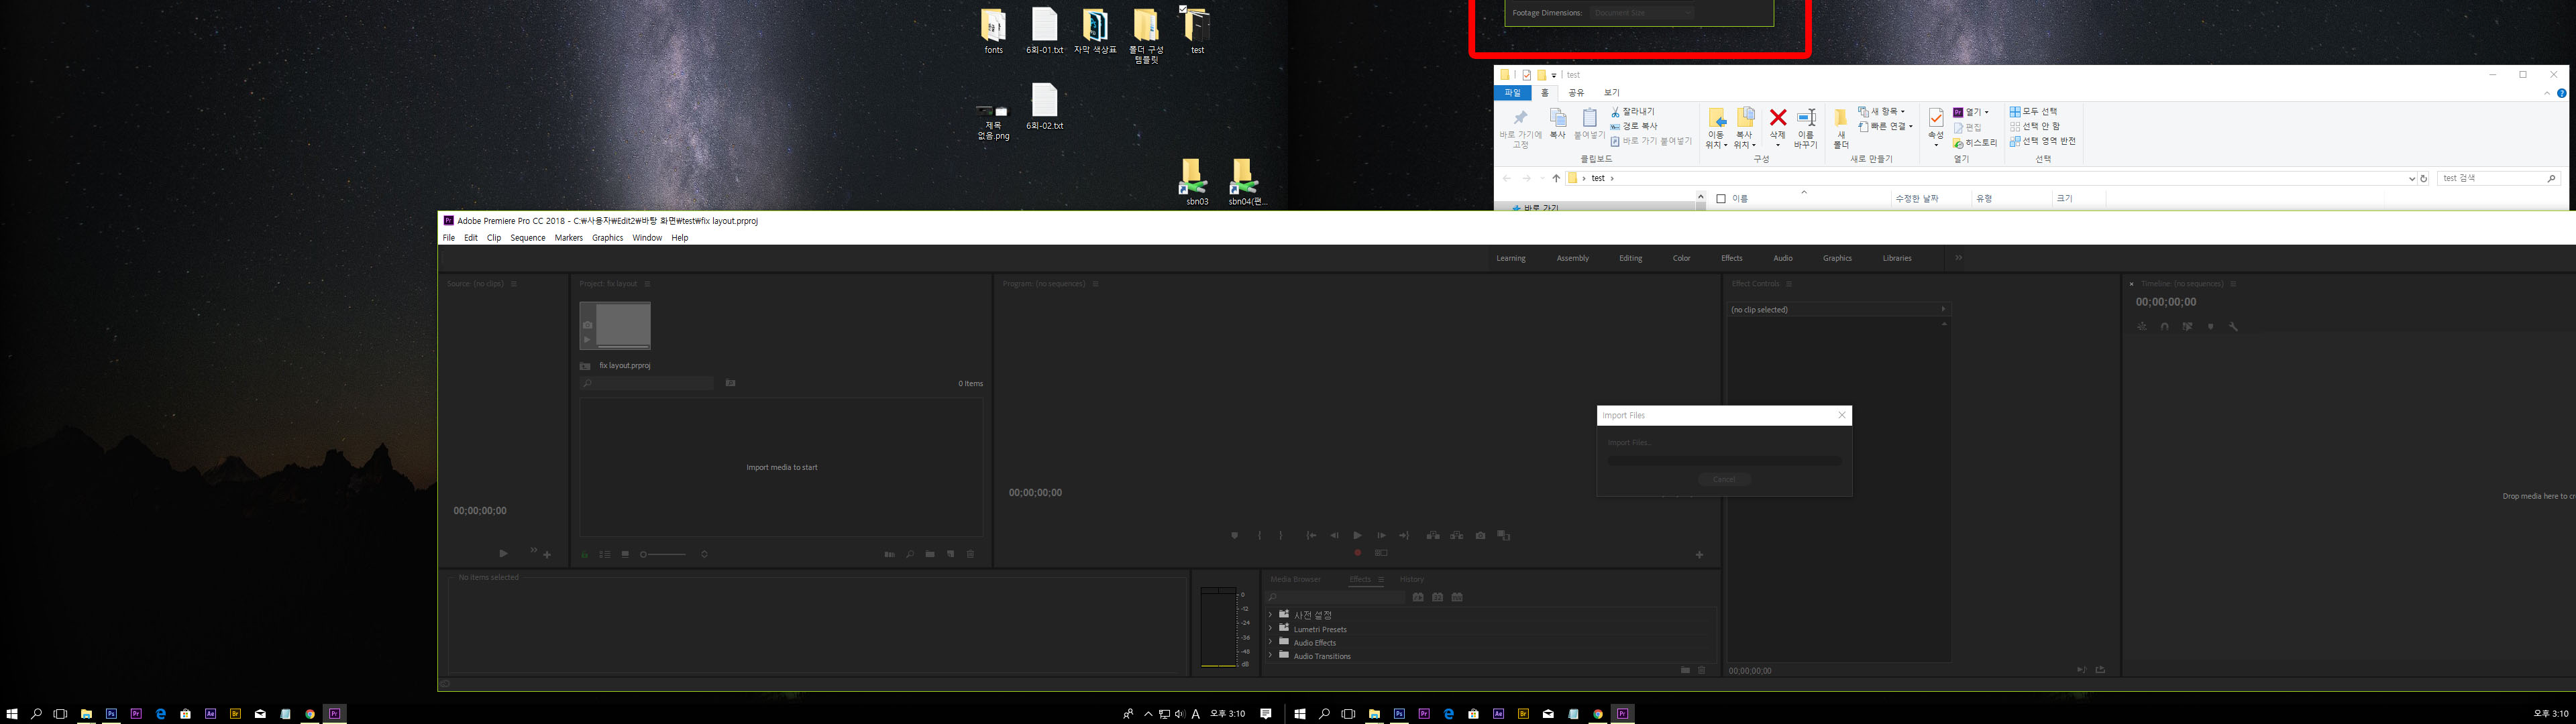Screen dimensions: 2576x724
Task: Open the Clip menu in Premiere
Action: [494, 238]
